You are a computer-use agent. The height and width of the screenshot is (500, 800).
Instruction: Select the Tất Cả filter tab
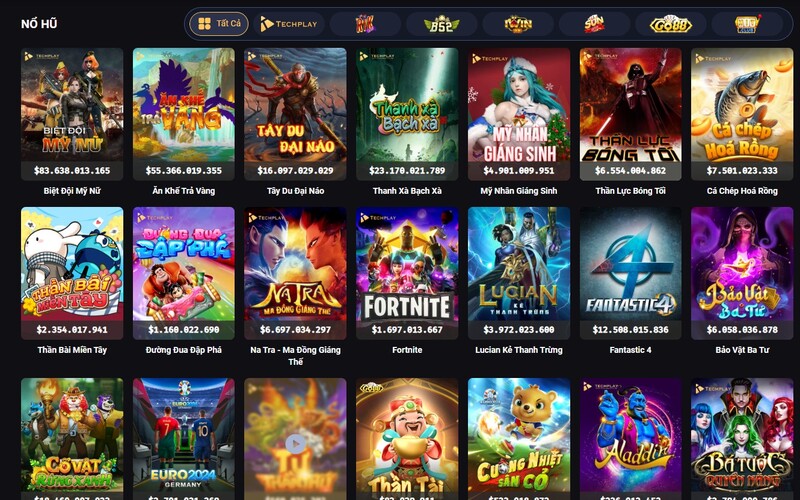coord(219,24)
